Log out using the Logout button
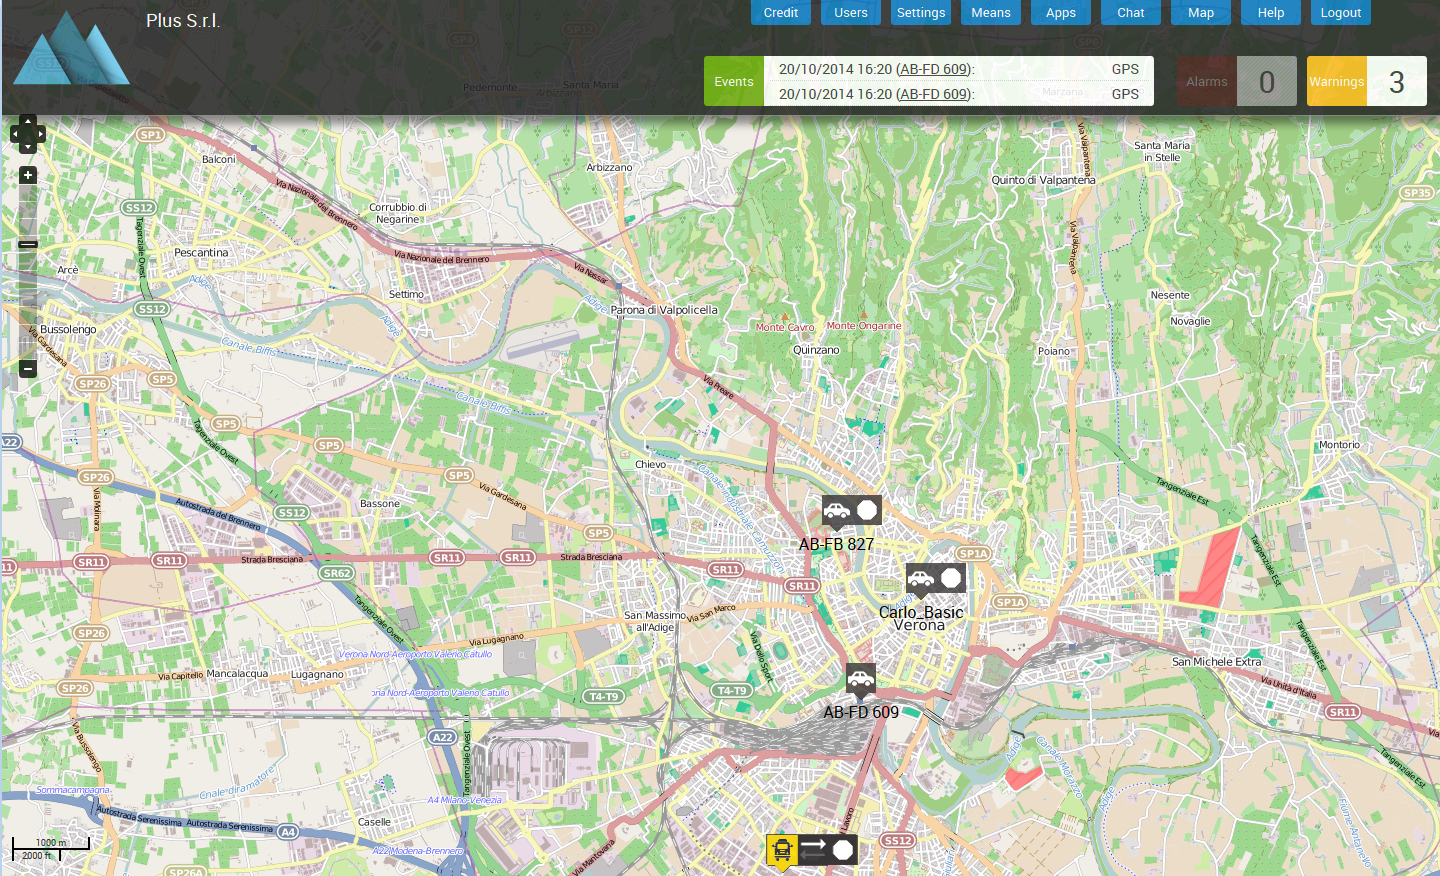The height and width of the screenshot is (876, 1440). pos(1341,12)
